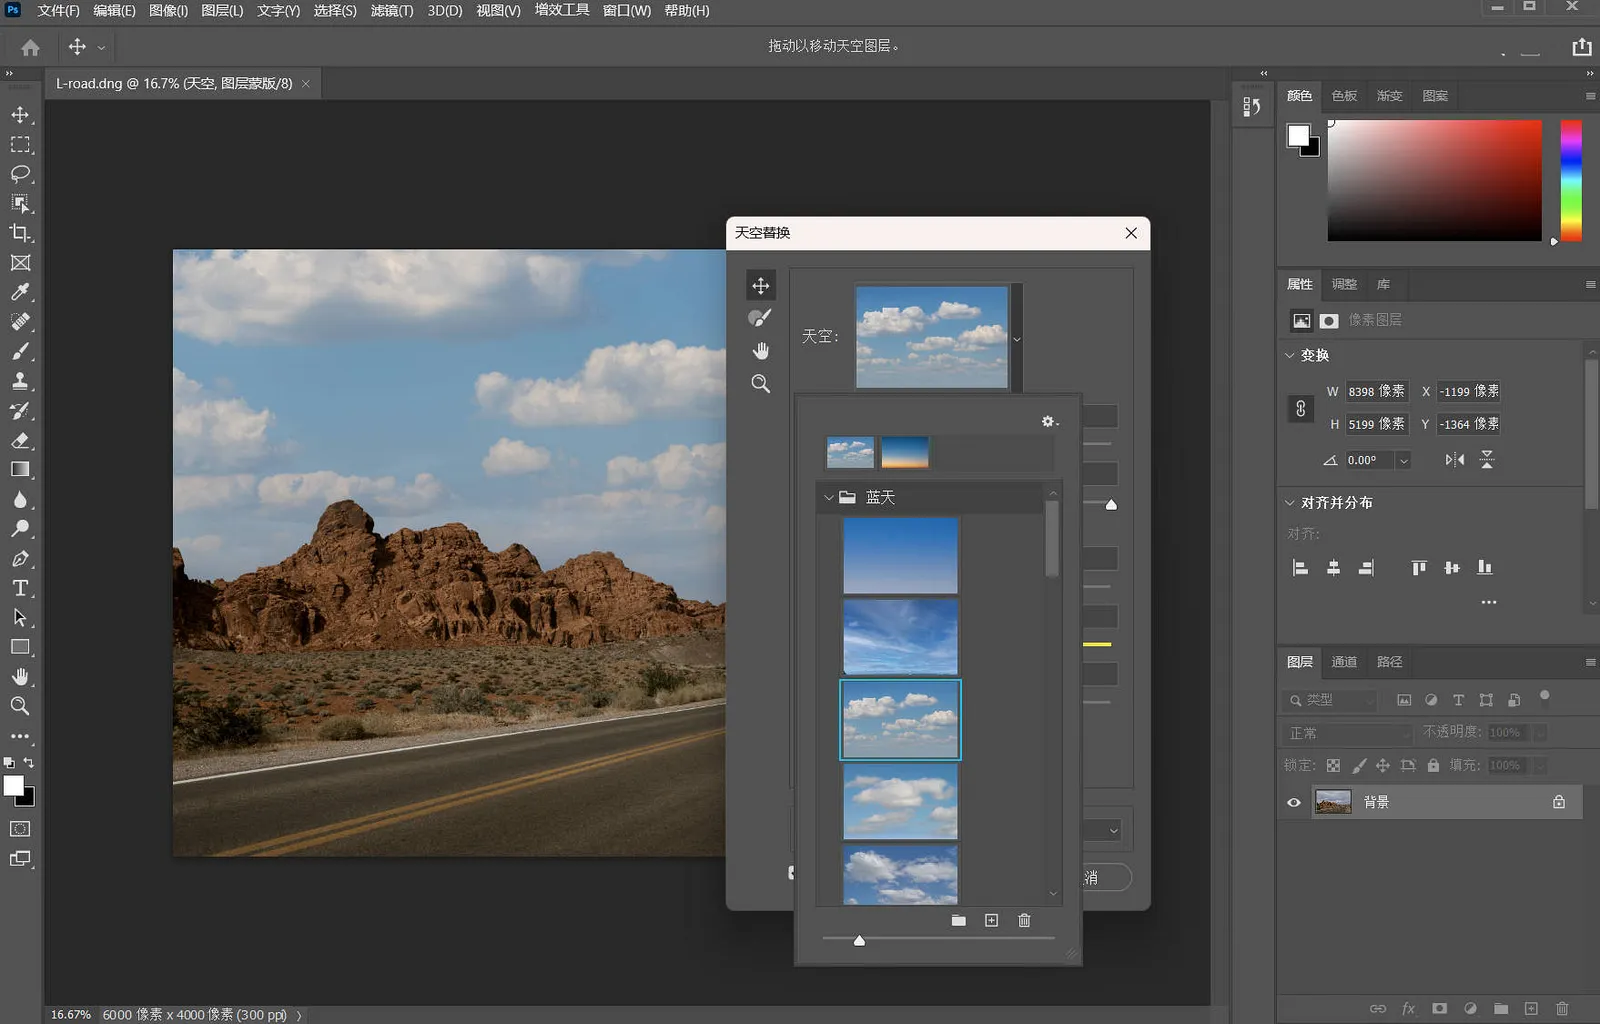Toggle lock transparent pixels
This screenshot has height=1024, width=1600.
coord(1333,765)
